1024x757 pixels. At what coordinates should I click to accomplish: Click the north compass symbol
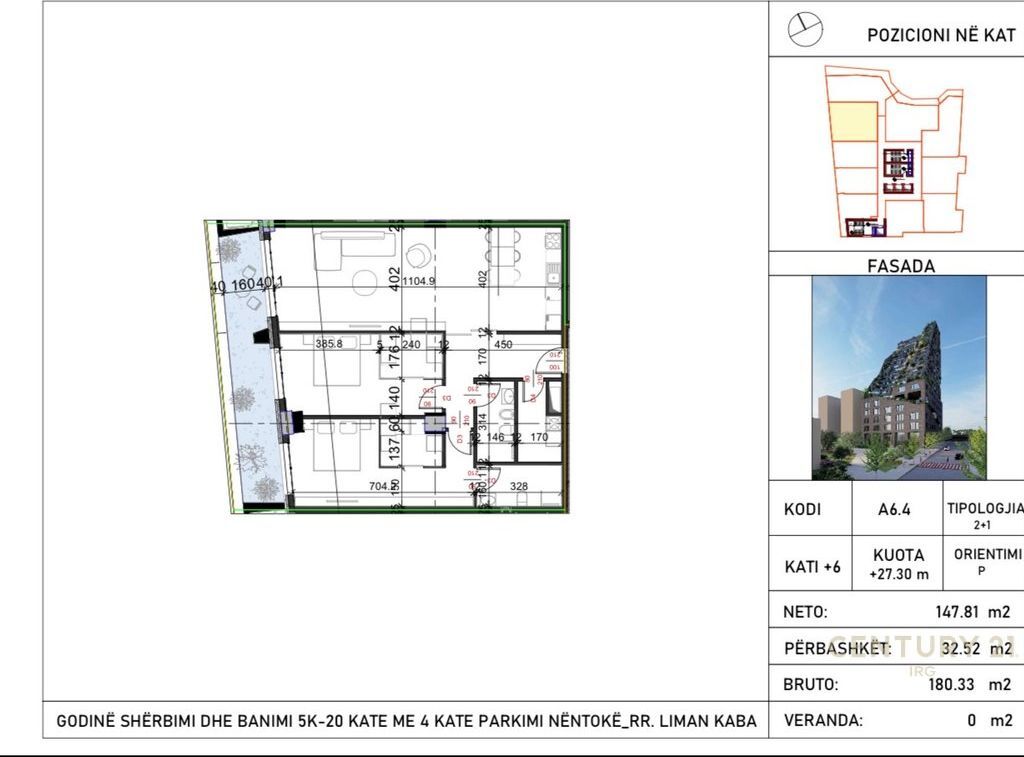coord(805,31)
